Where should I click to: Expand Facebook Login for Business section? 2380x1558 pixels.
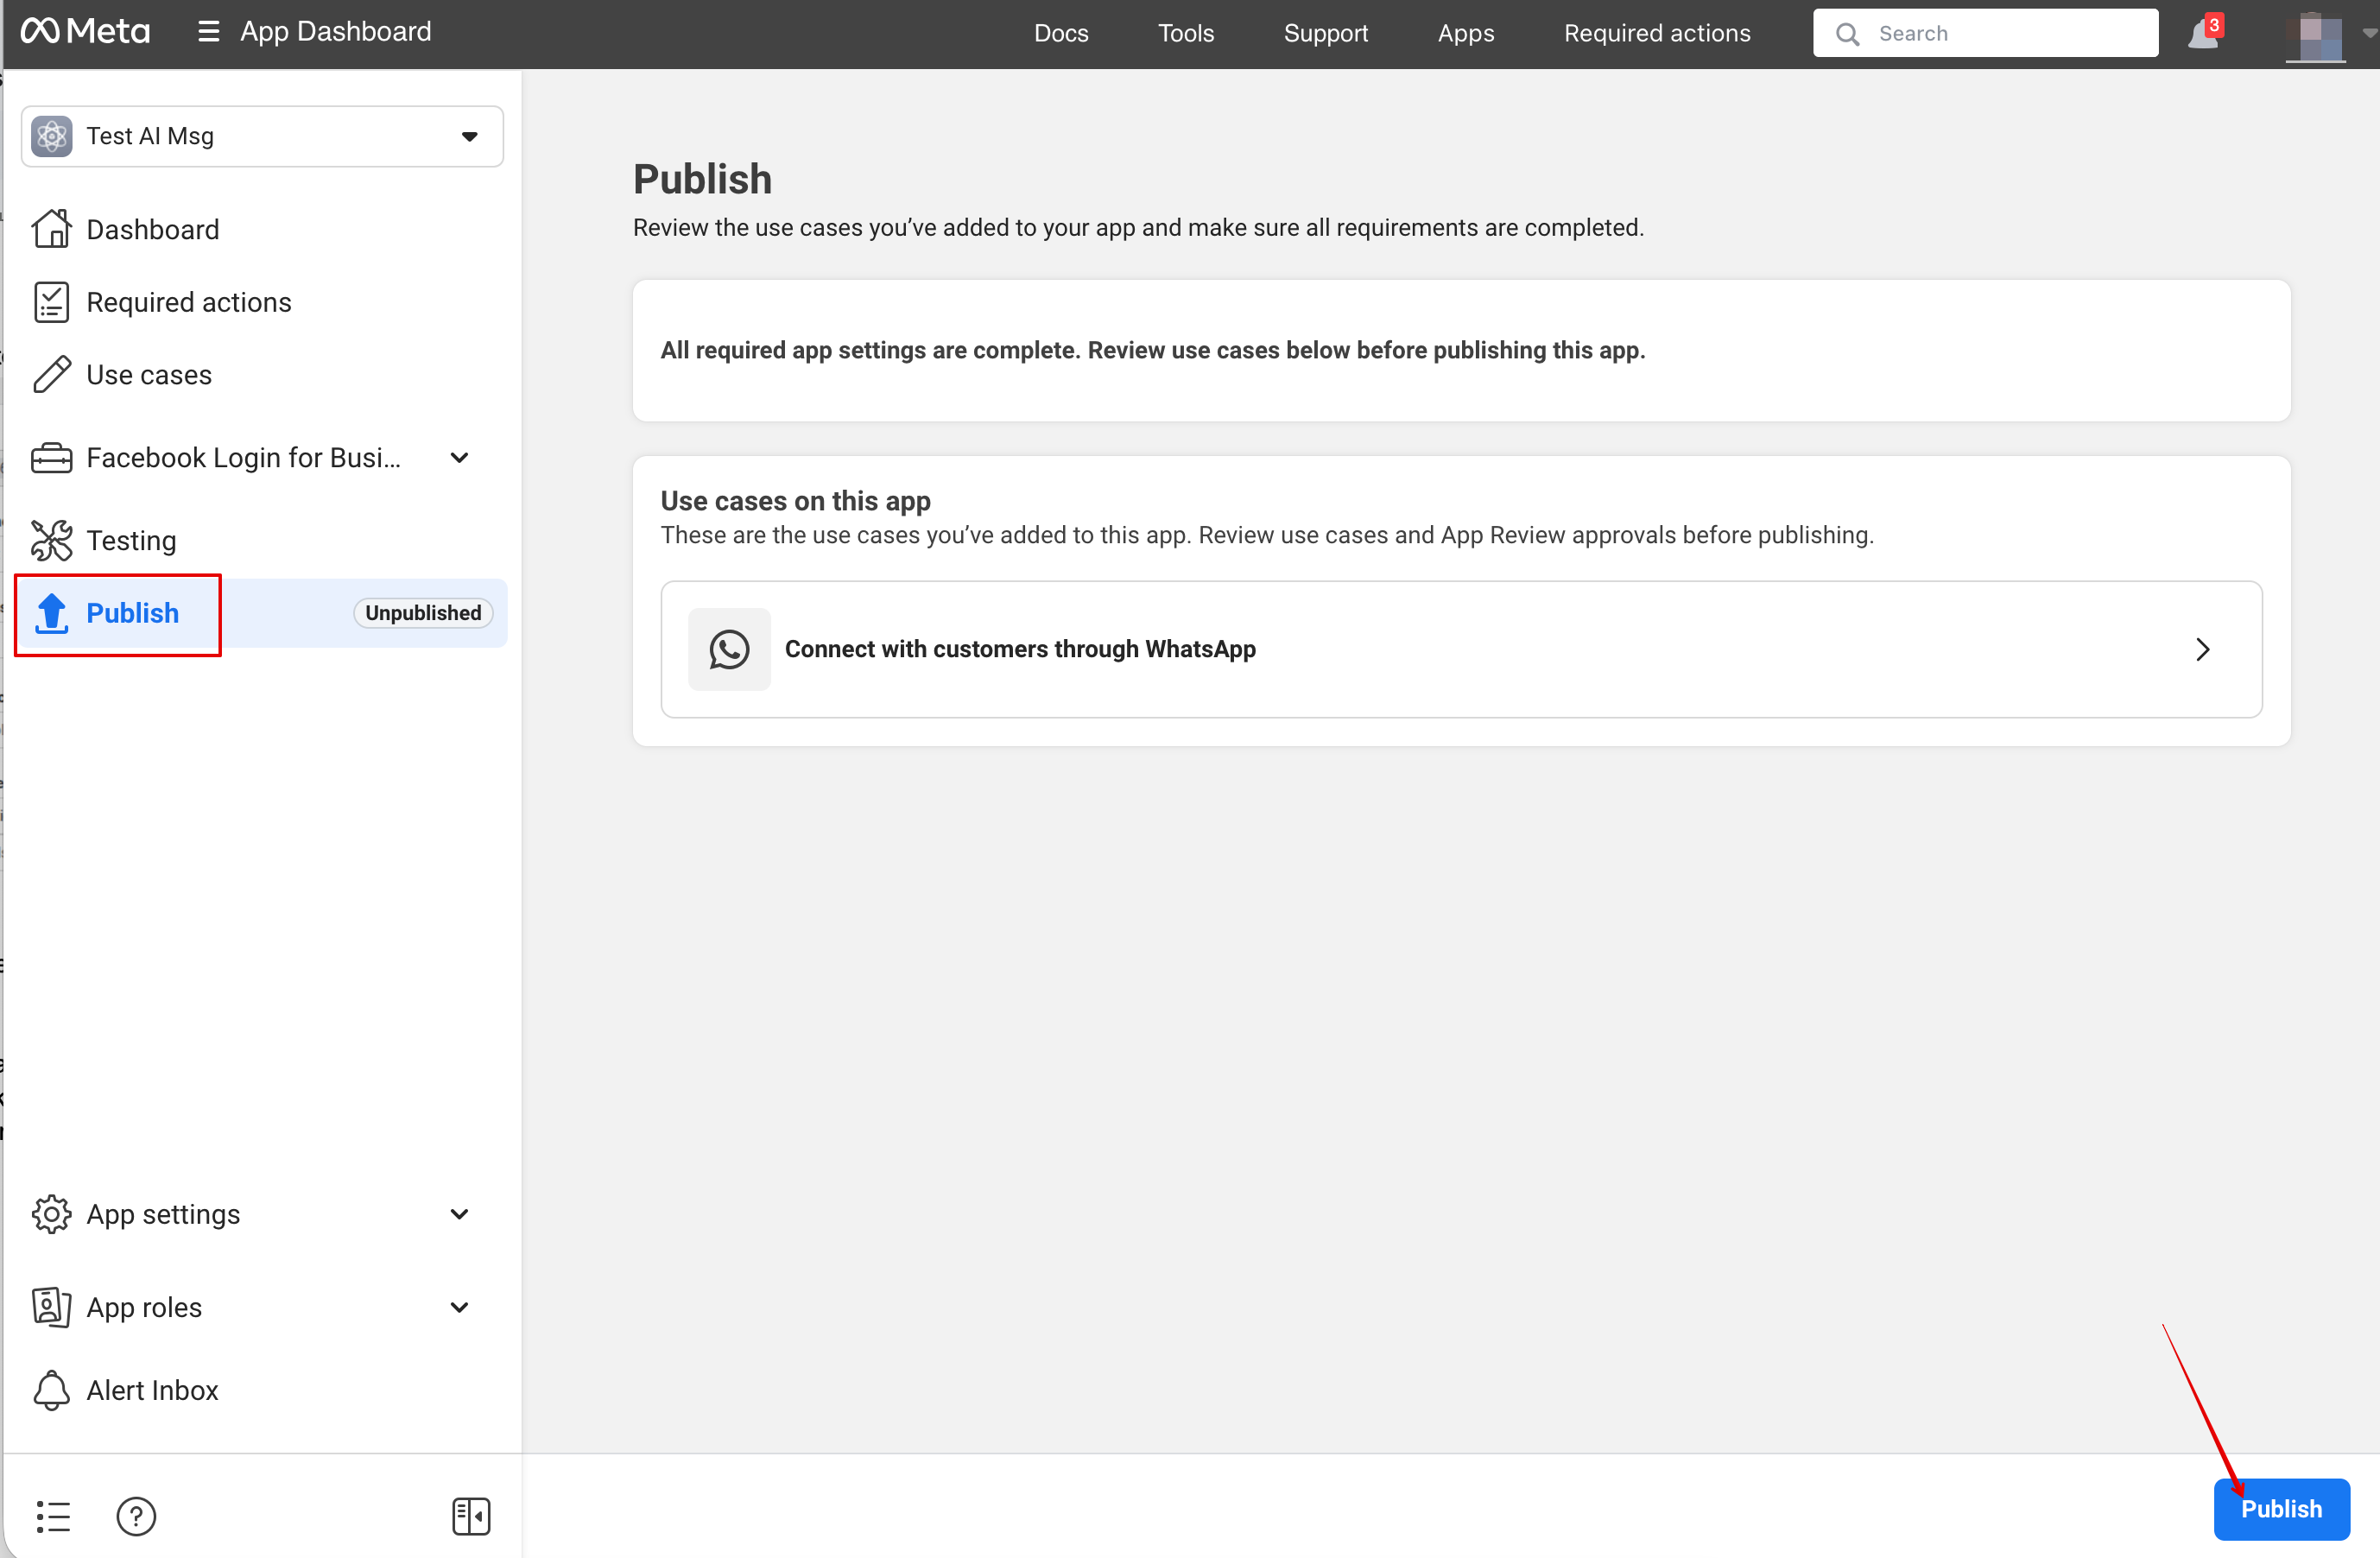[459, 458]
